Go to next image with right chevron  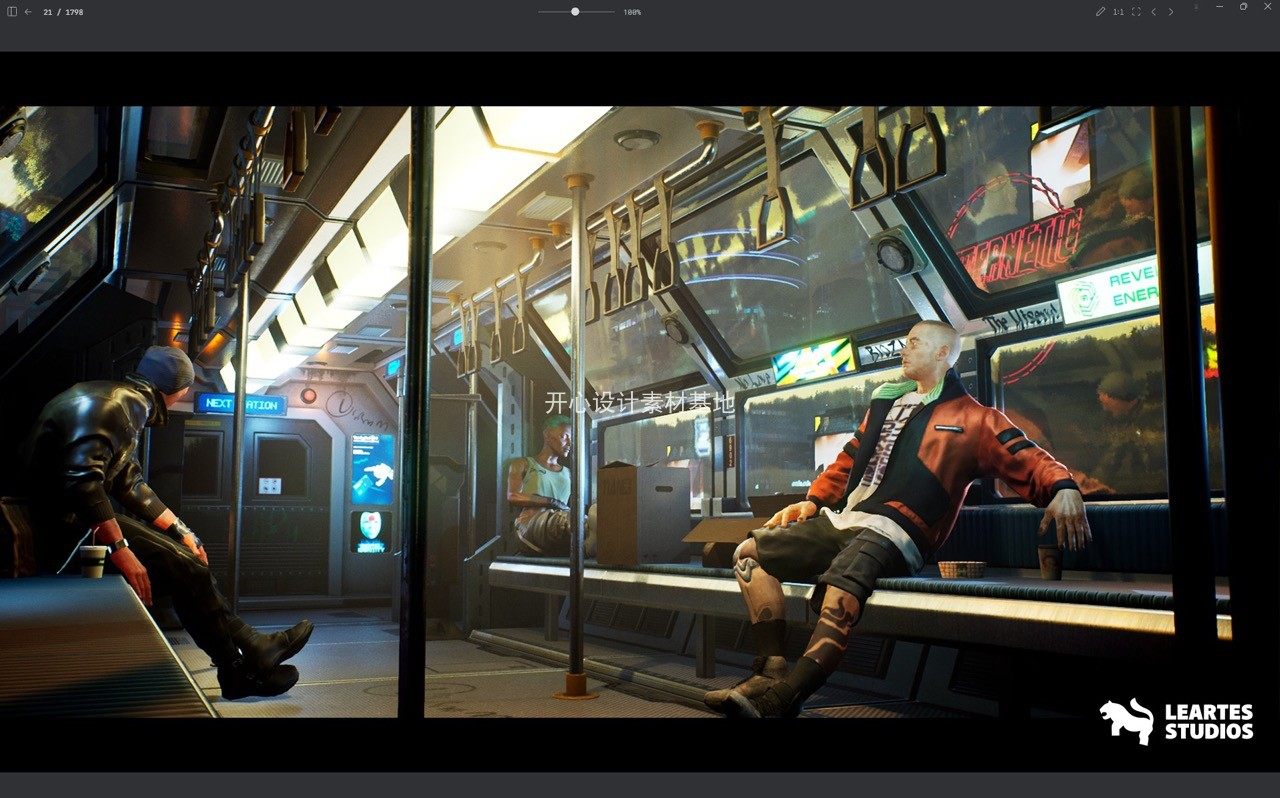(x=1171, y=12)
